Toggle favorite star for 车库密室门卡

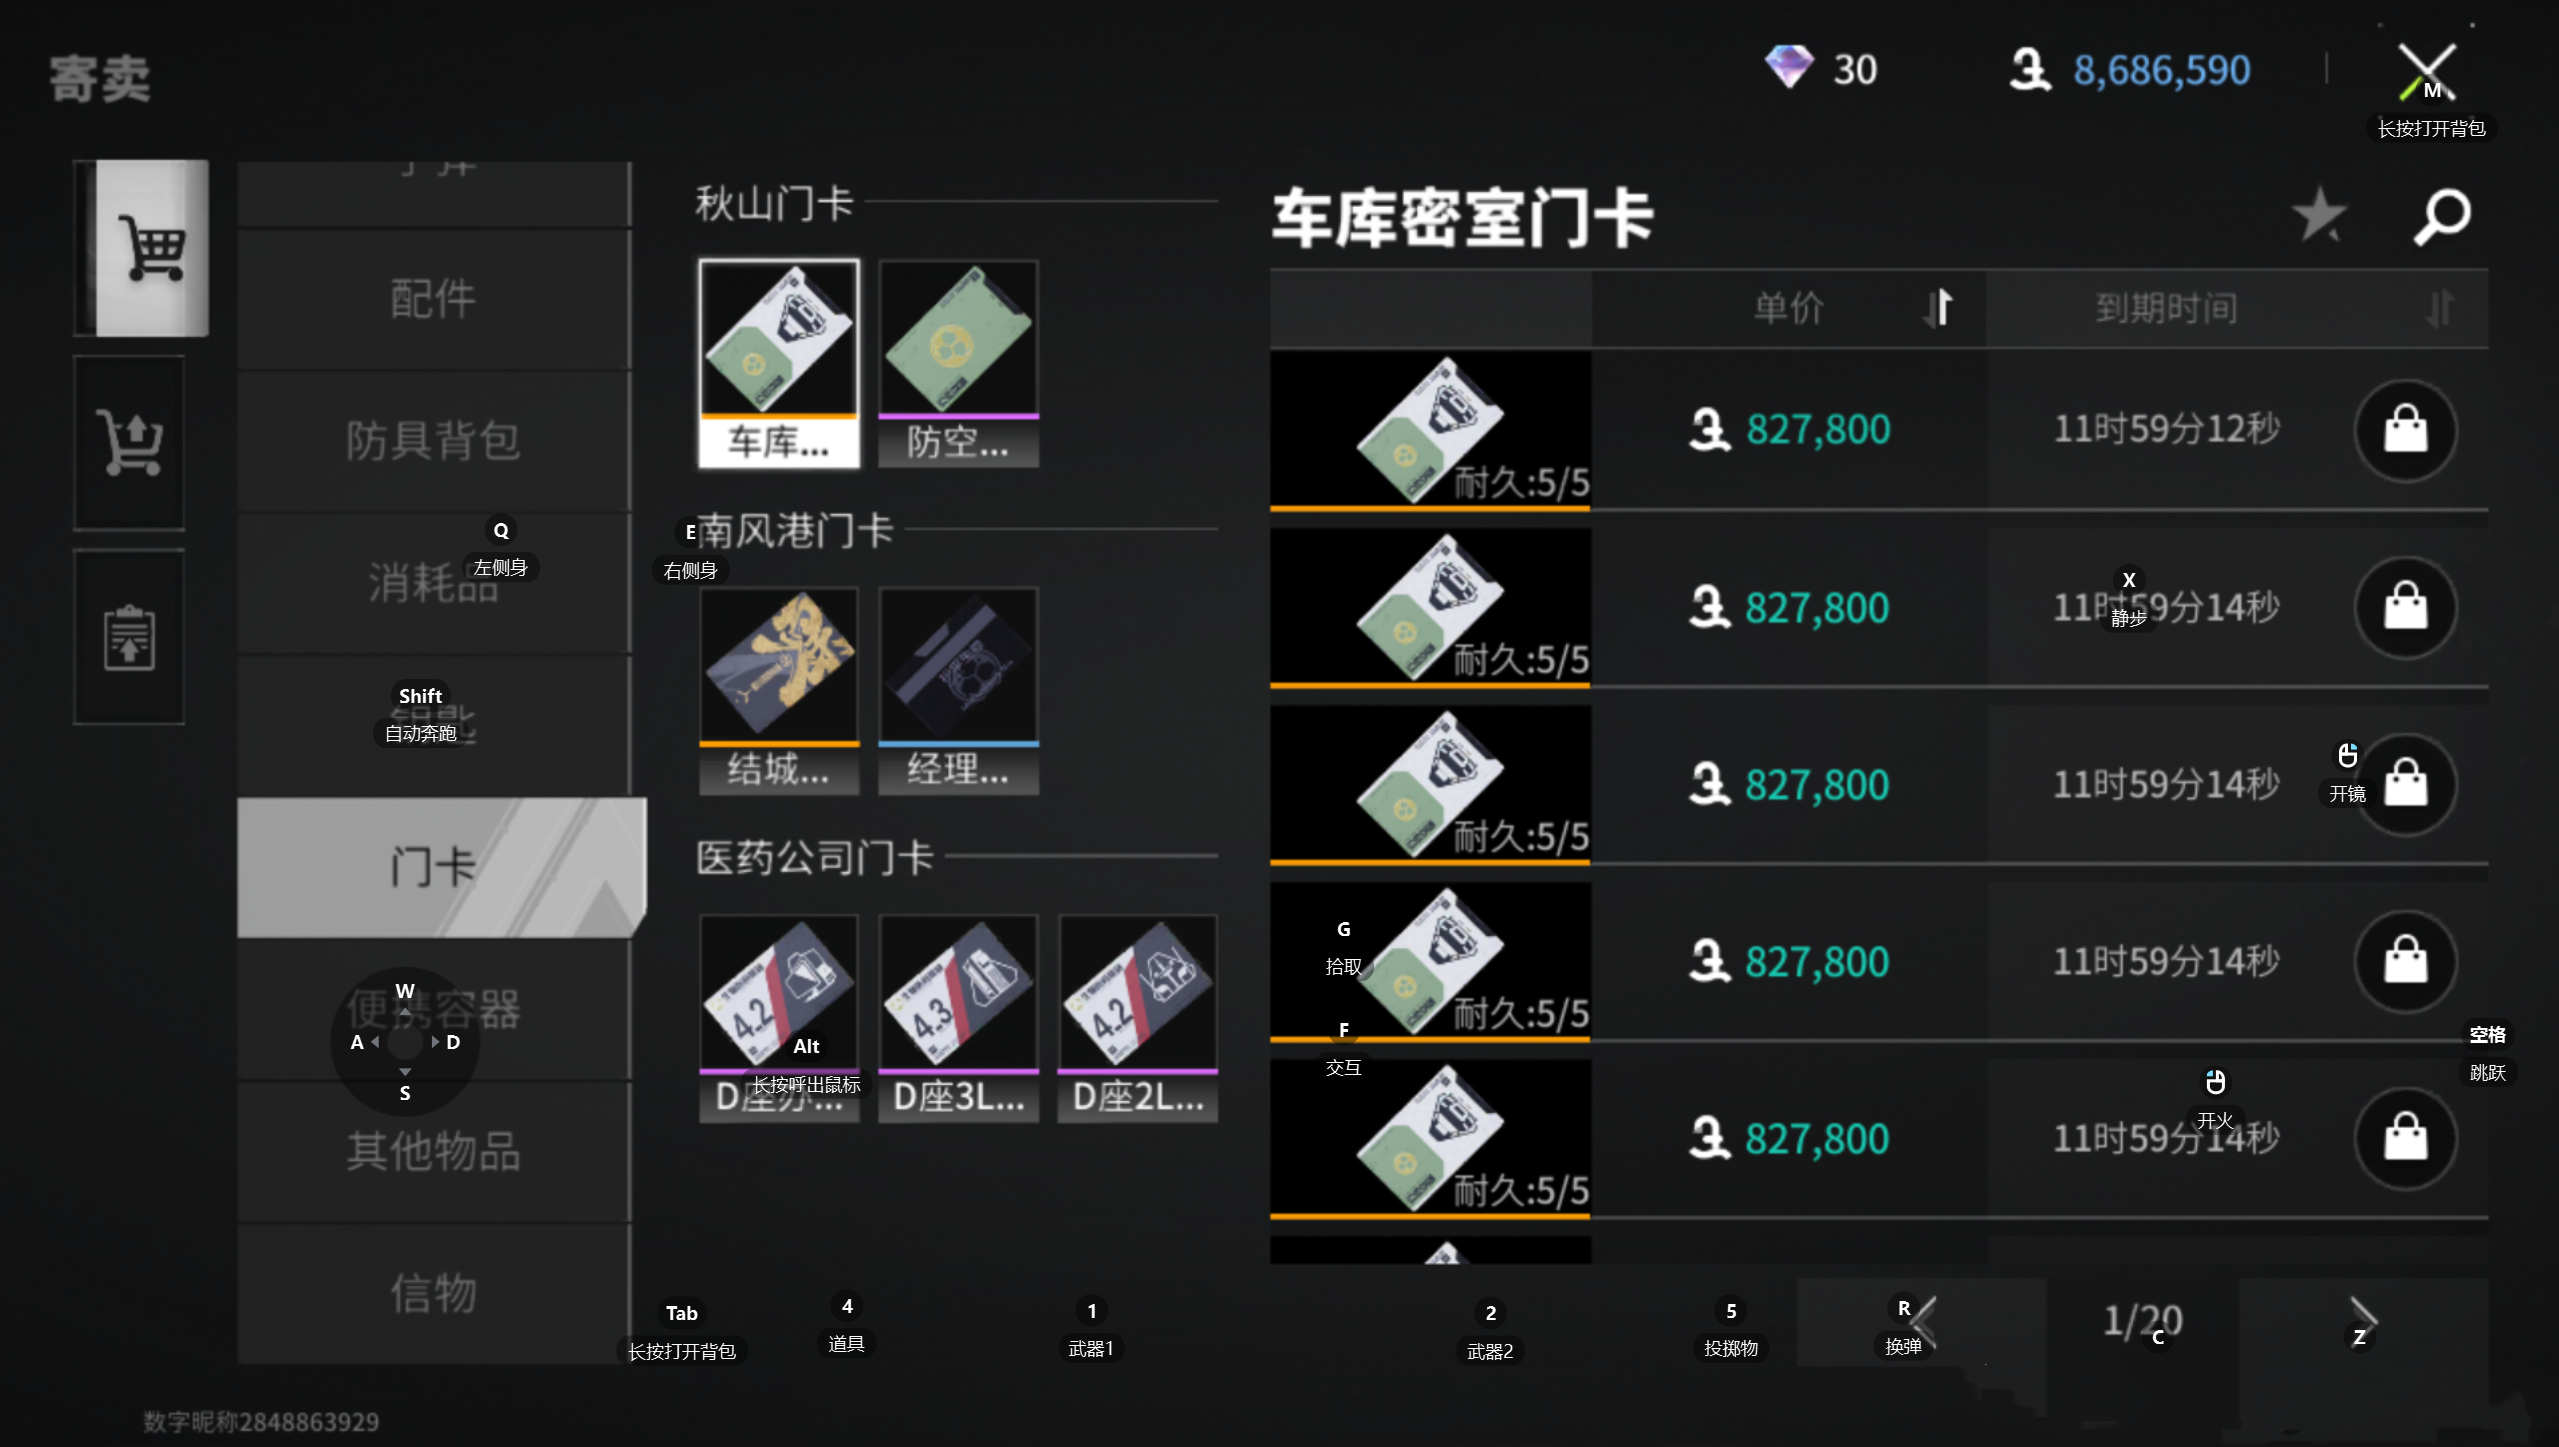point(2318,215)
